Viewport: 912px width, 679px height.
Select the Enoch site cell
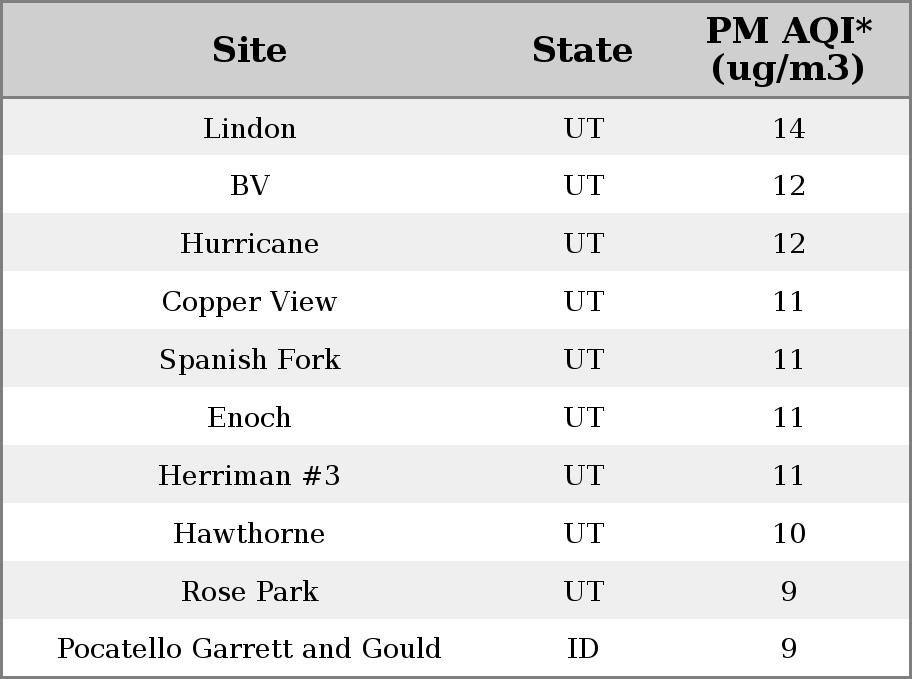pyautogui.click(x=250, y=417)
